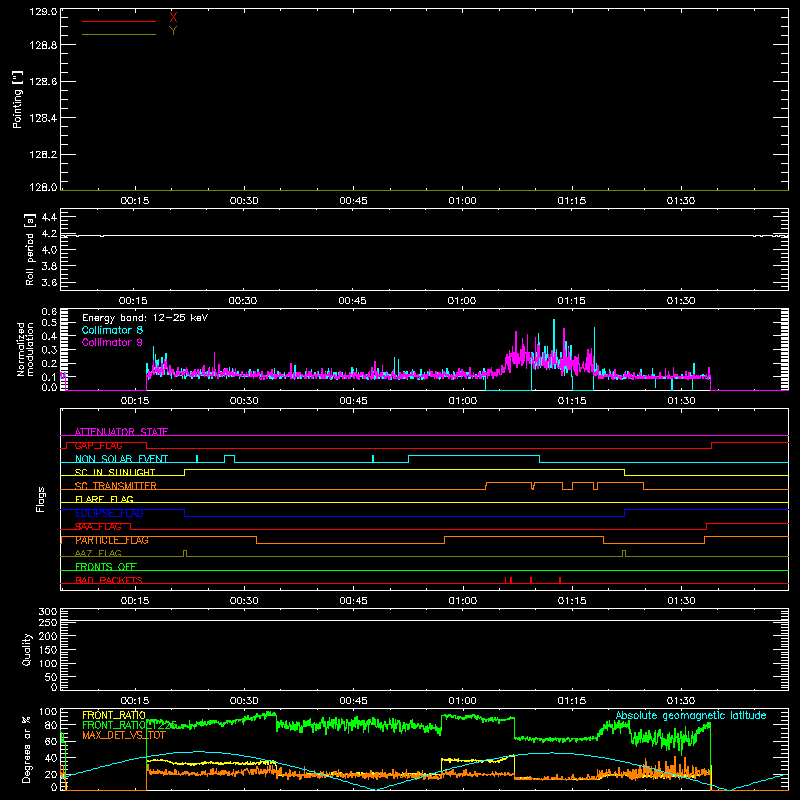Click the FLARE_FLAG label
The height and width of the screenshot is (800, 800).
coord(104,499)
